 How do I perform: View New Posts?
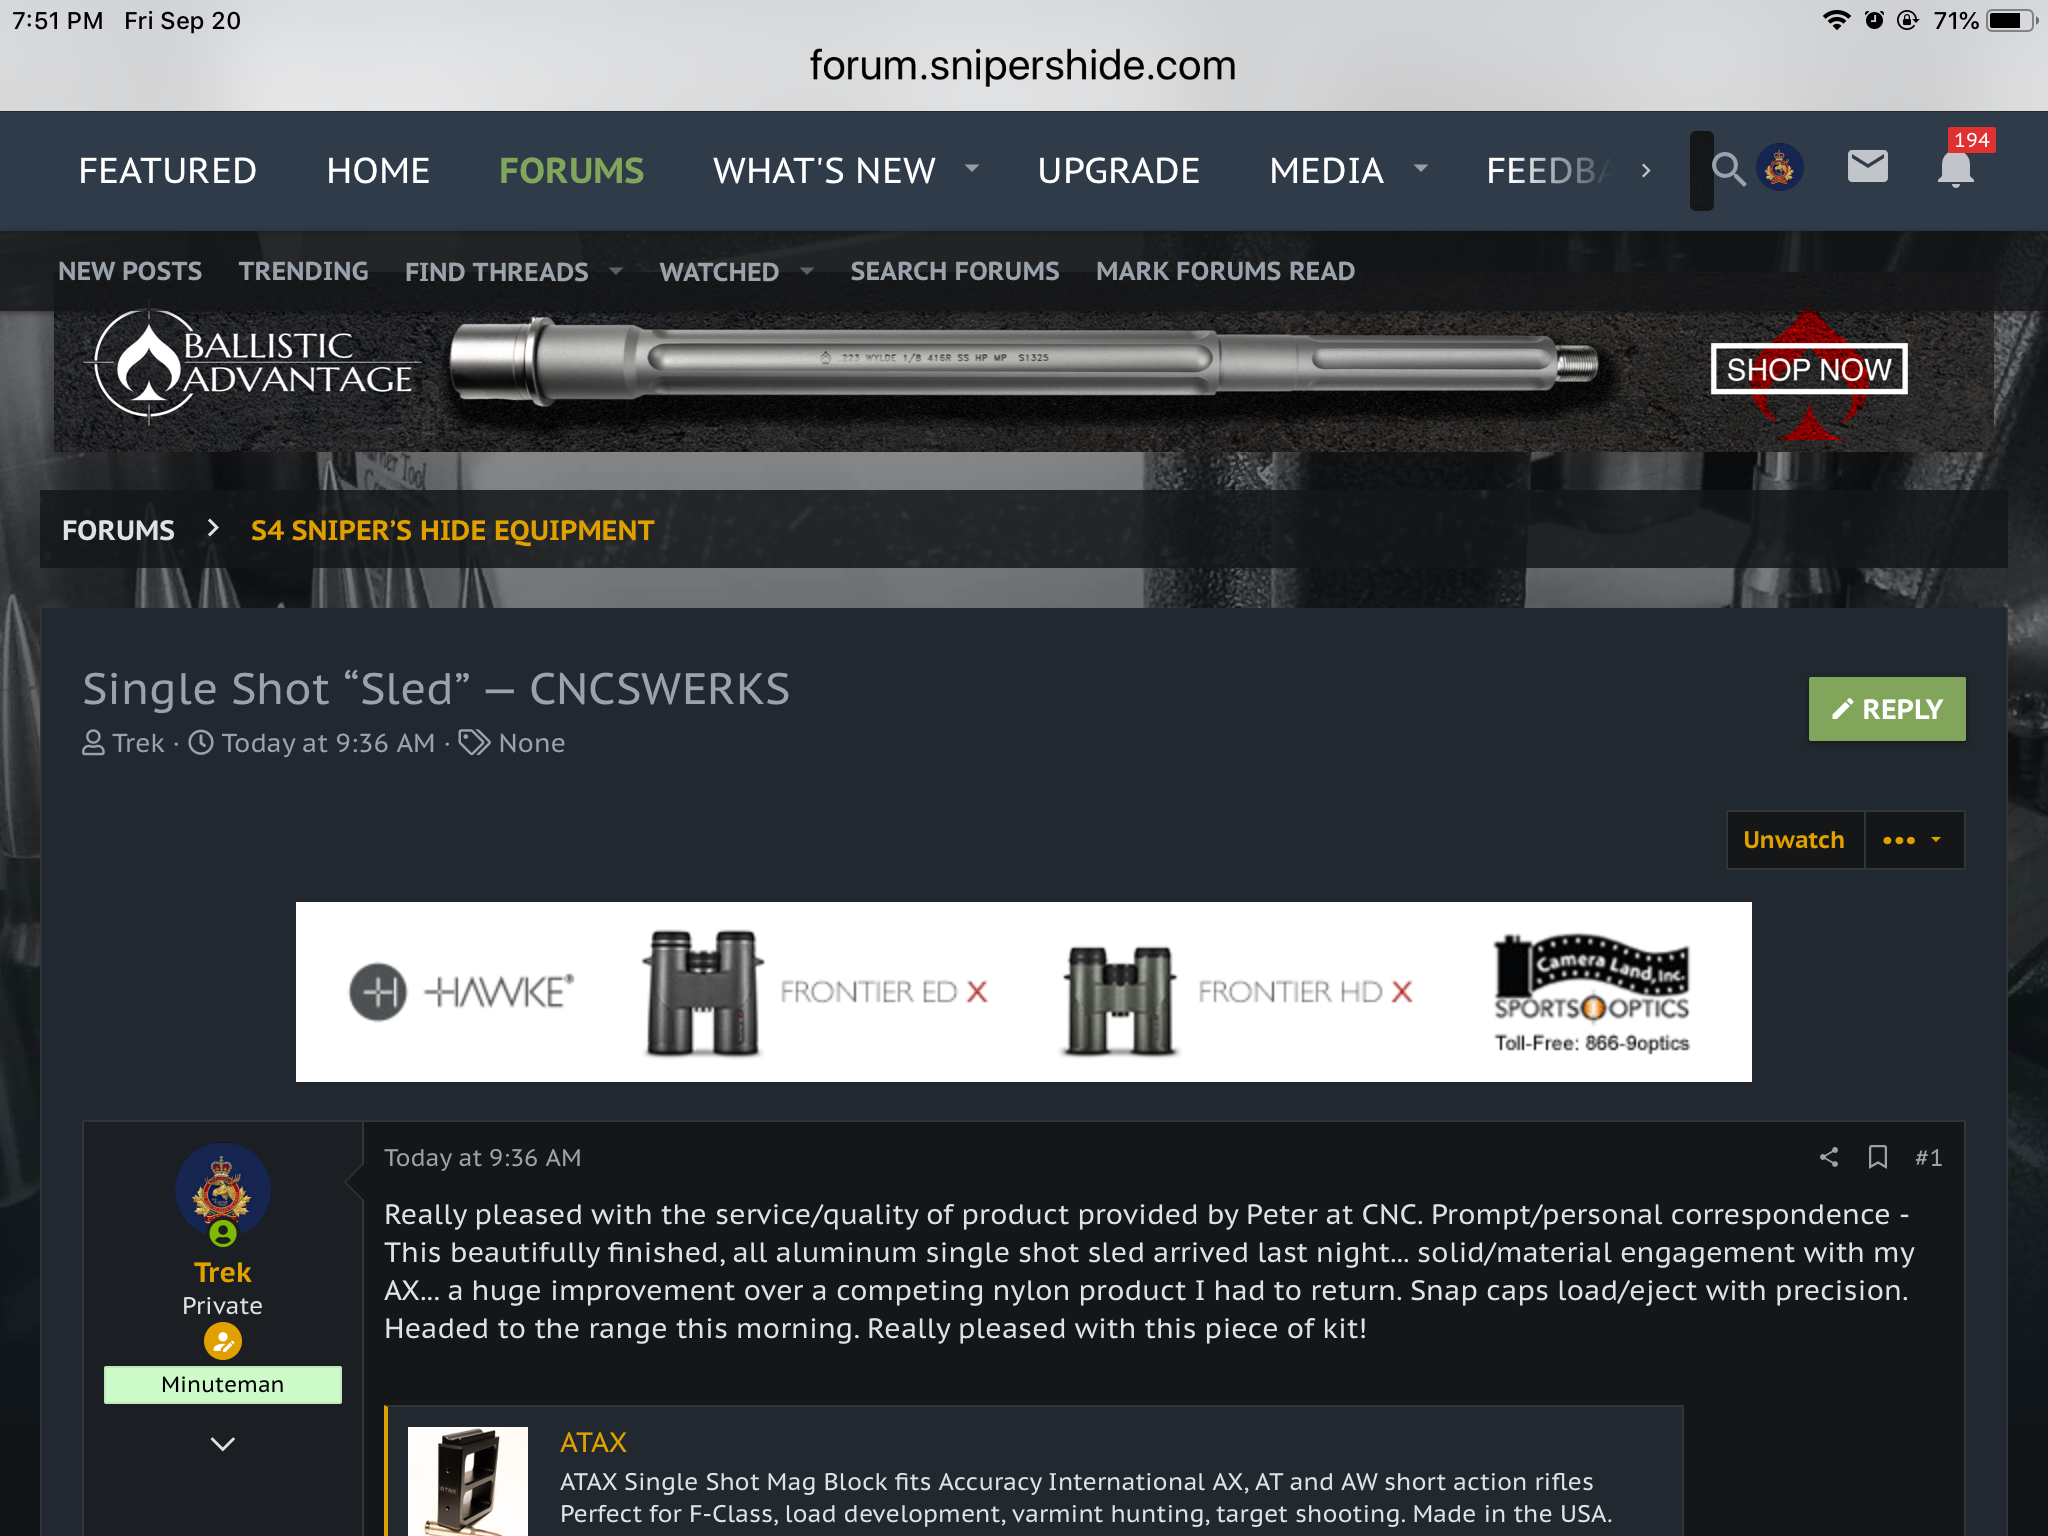(x=130, y=271)
